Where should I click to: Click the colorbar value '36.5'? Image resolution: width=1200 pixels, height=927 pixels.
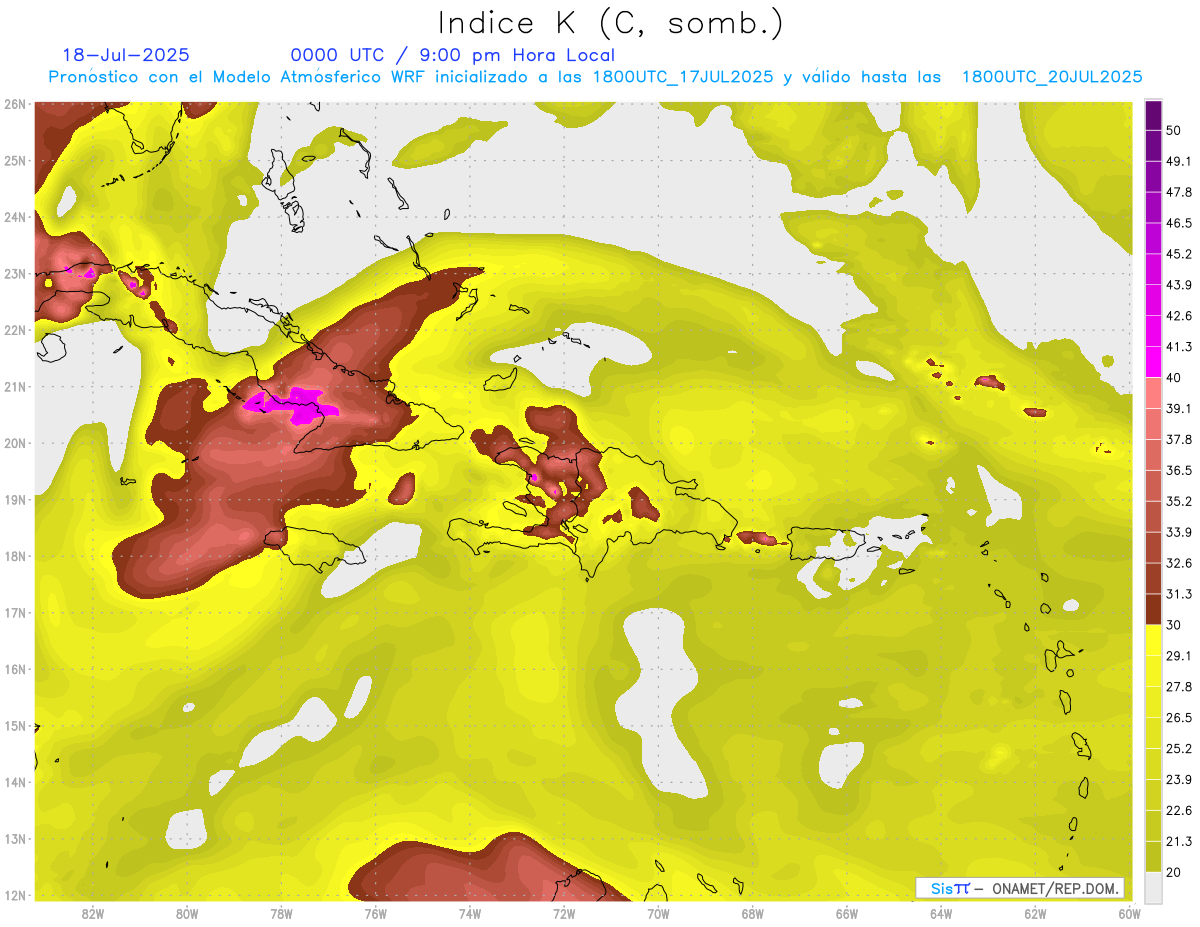tap(1178, 471)
